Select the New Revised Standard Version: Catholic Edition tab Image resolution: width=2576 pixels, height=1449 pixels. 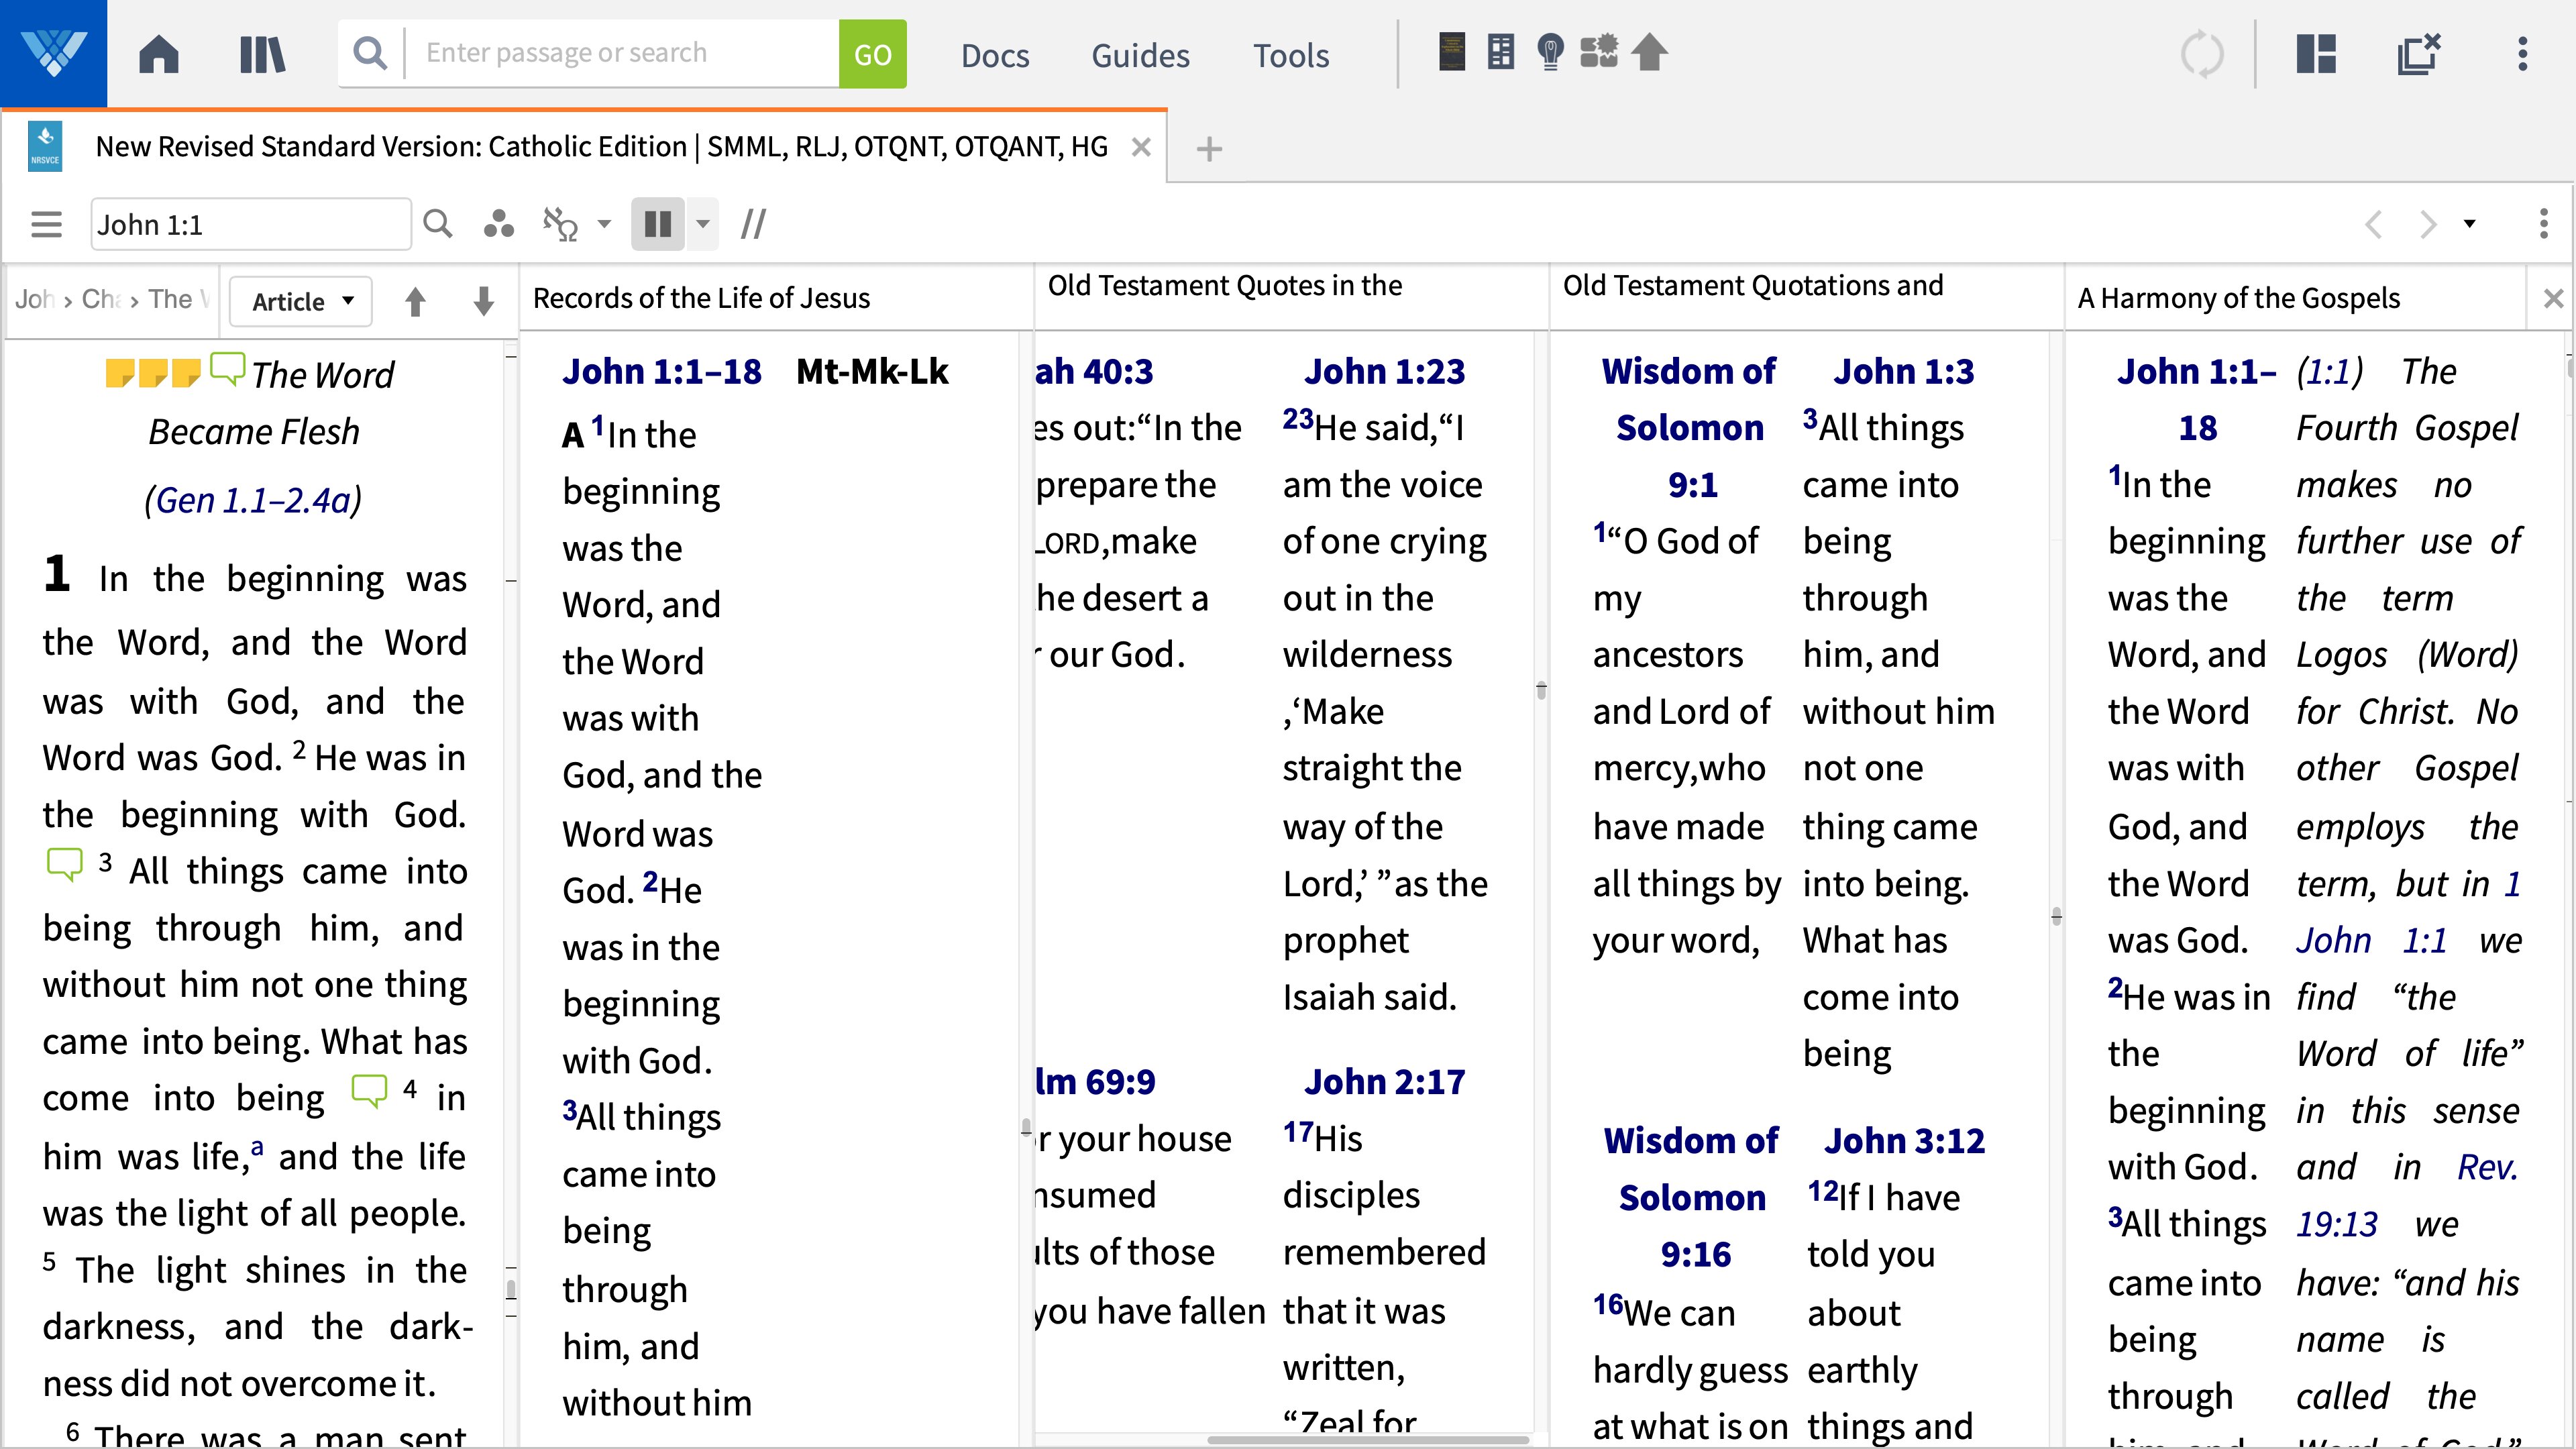[600, 147]
